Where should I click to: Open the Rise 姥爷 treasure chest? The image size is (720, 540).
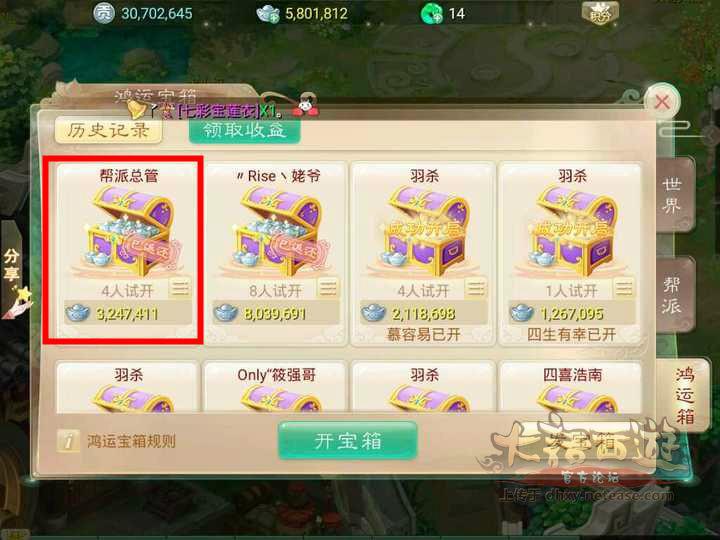point(277,230)
